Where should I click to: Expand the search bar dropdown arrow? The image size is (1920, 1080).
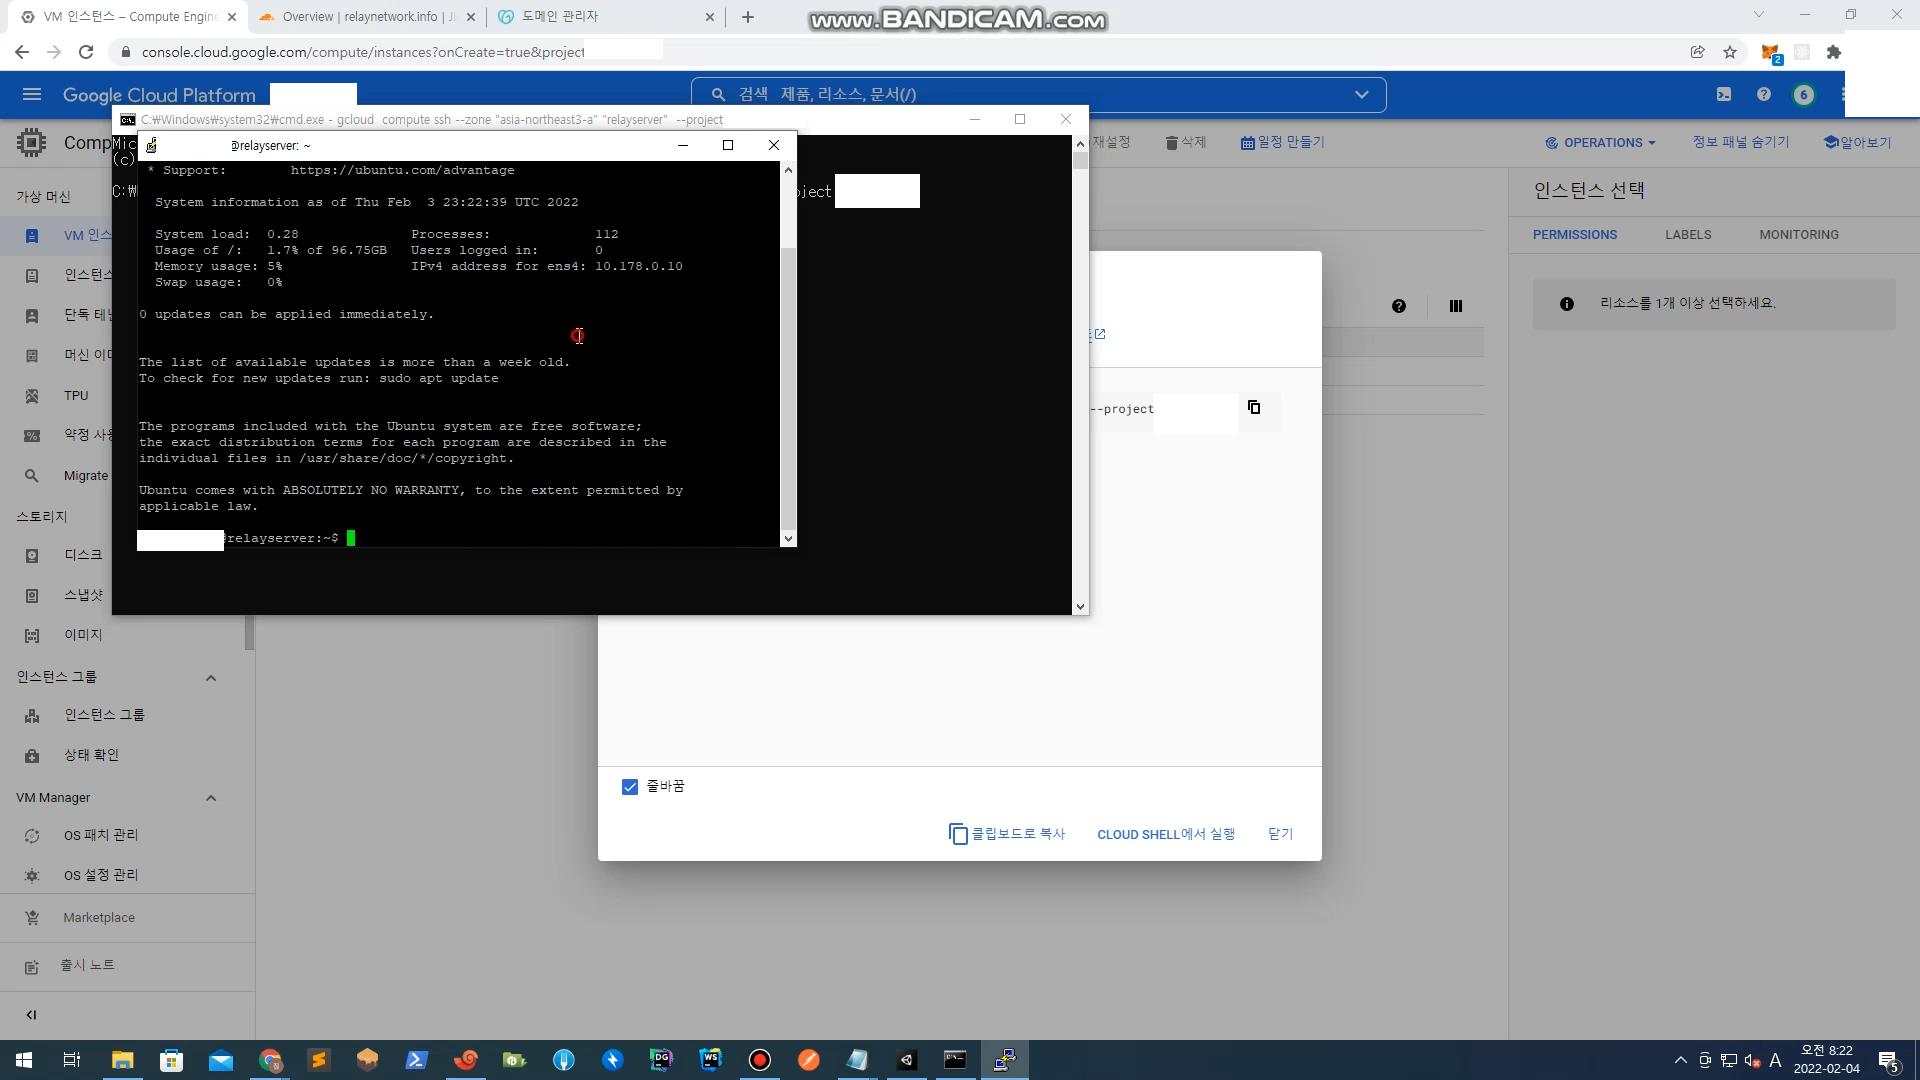coord(1361,94)
